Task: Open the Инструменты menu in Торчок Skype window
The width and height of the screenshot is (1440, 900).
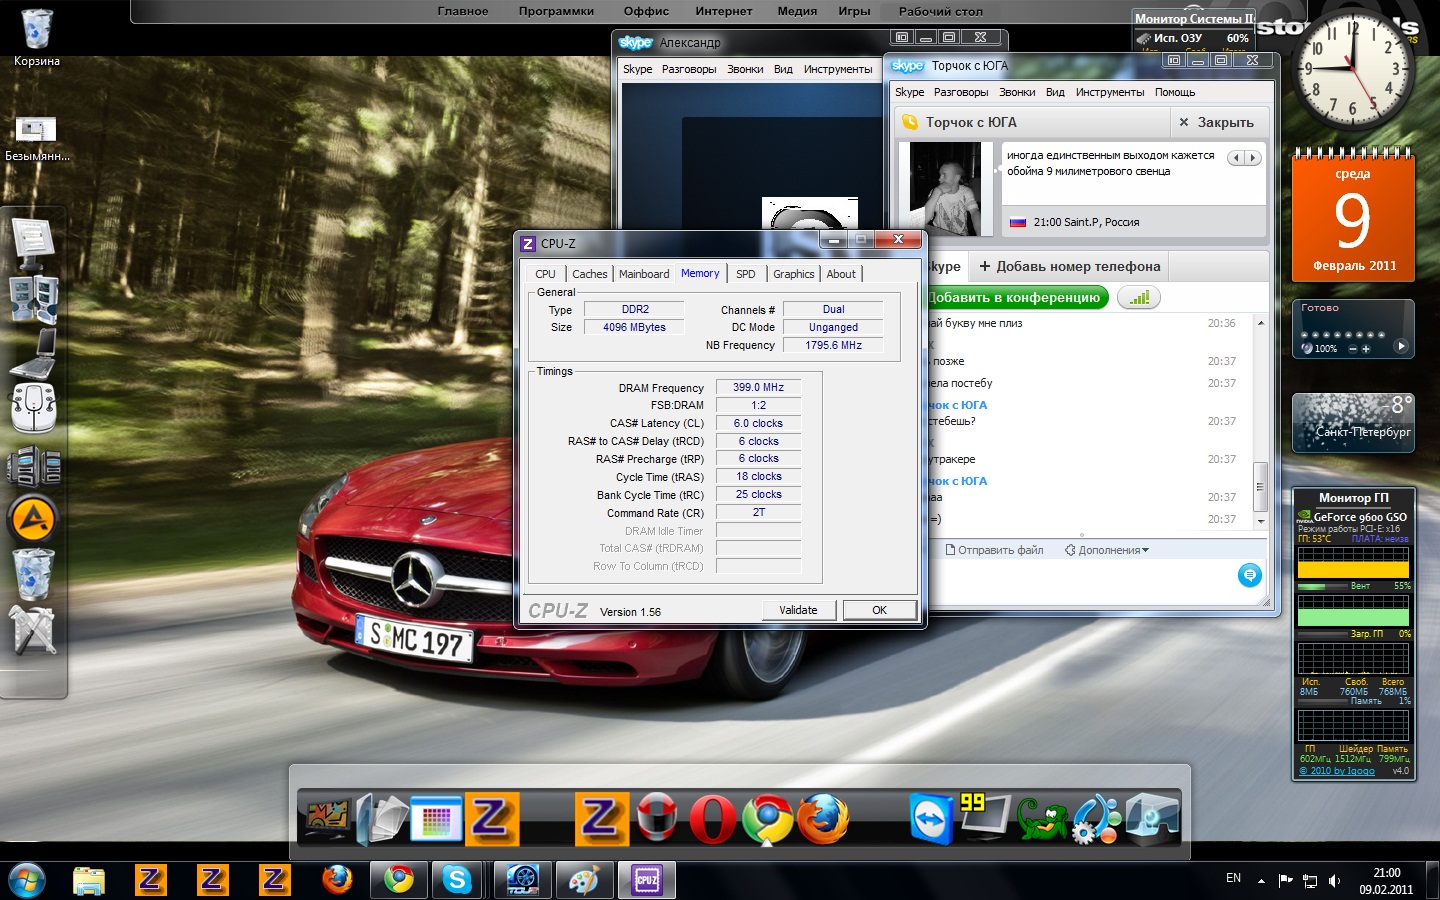Action: (x=1109, y=92)
